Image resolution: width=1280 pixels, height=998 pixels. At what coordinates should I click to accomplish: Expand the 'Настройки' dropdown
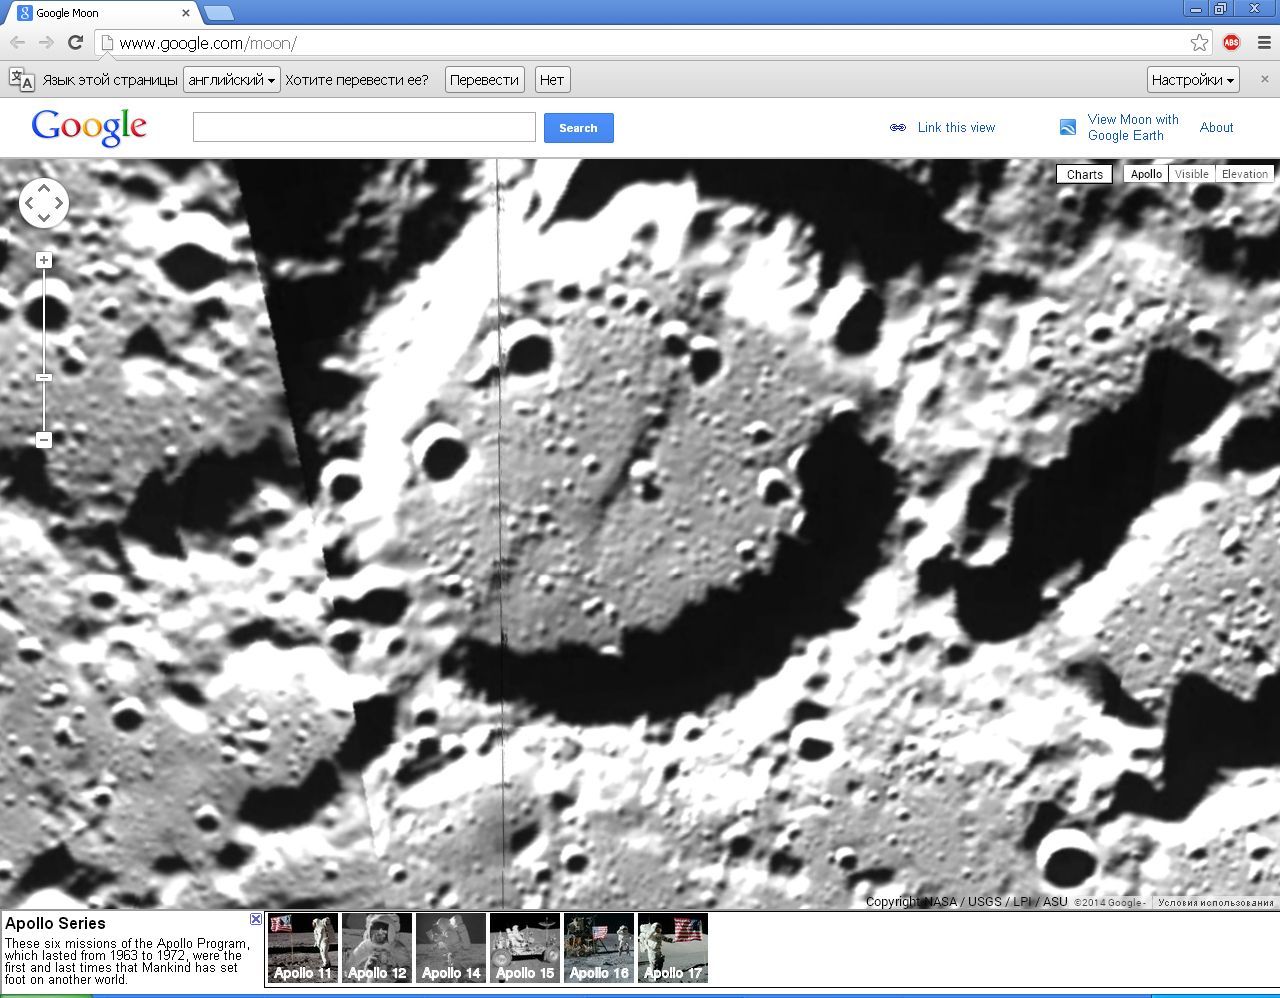point(1193,80)
